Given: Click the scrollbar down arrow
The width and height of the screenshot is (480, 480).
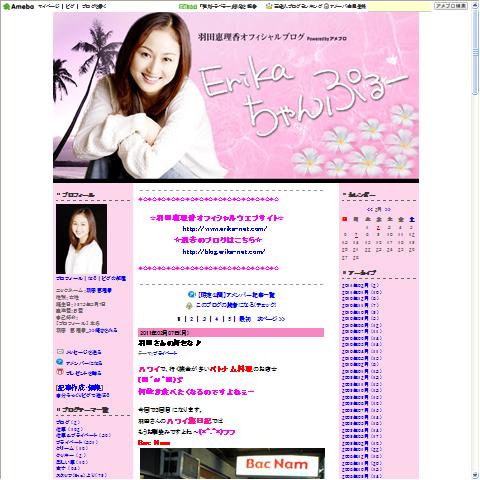Looking at the screenshot, I should 475,475.
